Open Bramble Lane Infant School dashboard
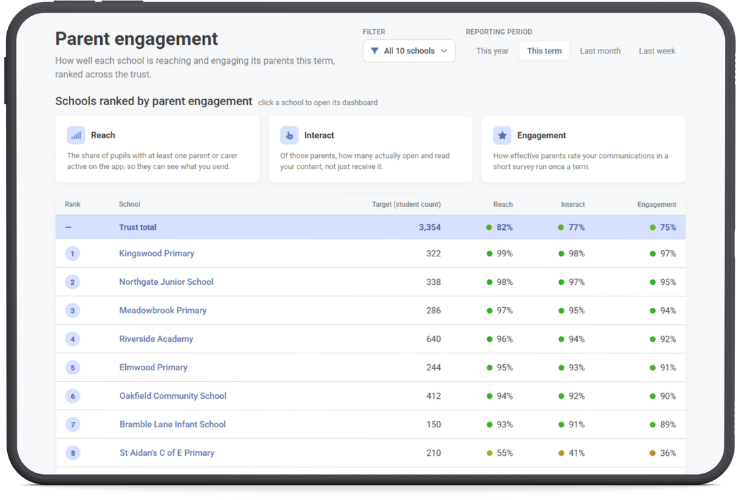The width and height of the screenshot is (740, 500). pos(172,424)
